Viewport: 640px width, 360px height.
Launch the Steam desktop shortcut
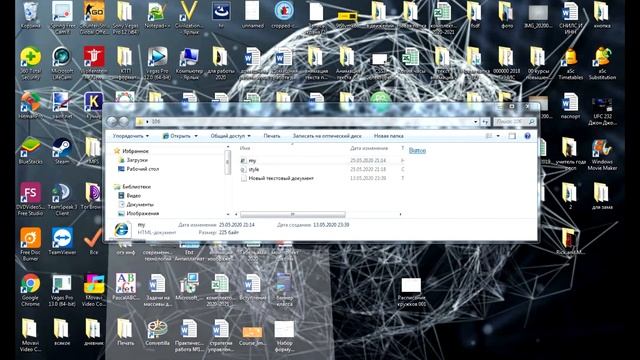point(62,151)
